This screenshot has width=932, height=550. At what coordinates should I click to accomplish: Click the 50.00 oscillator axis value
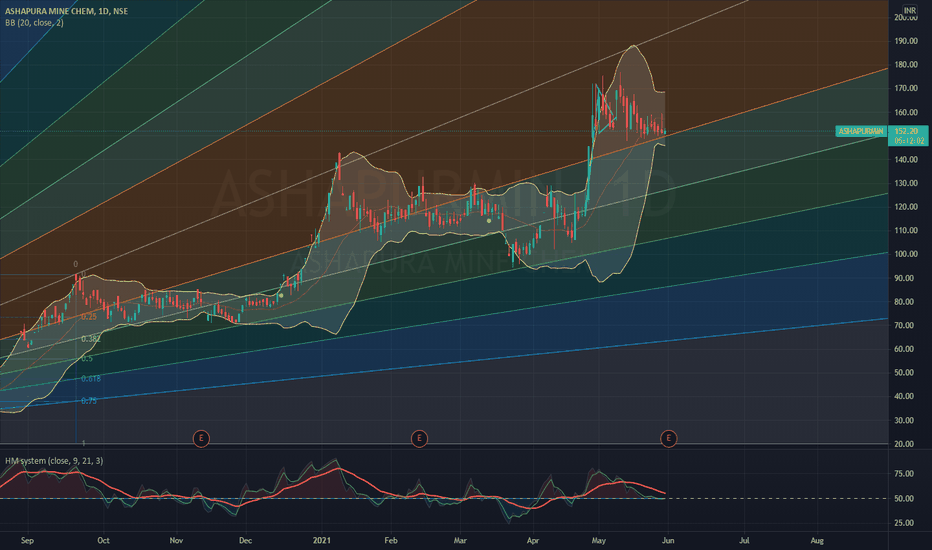(904, 499)
